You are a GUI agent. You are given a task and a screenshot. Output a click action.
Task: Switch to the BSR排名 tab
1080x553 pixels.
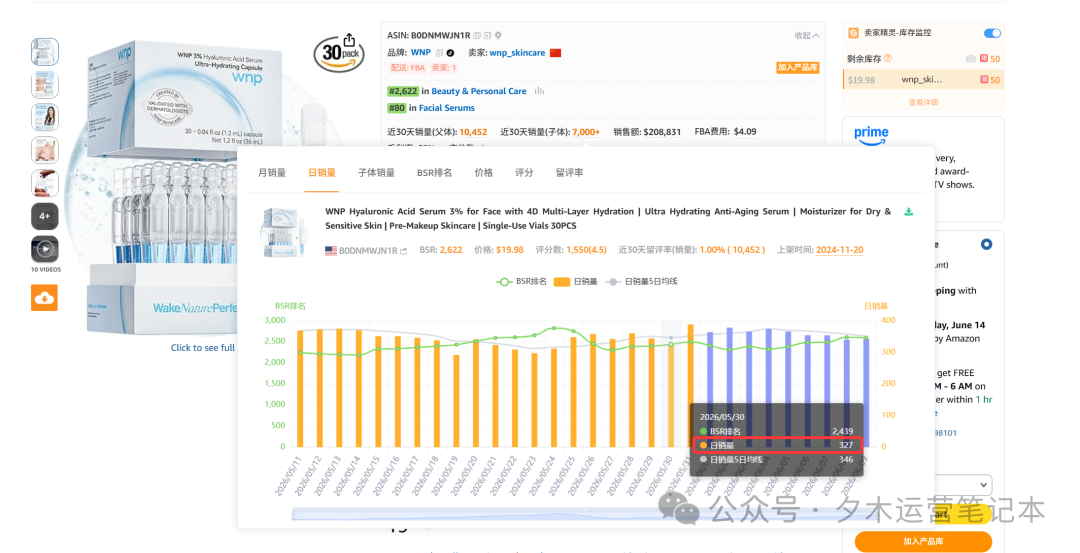(434, 173)
